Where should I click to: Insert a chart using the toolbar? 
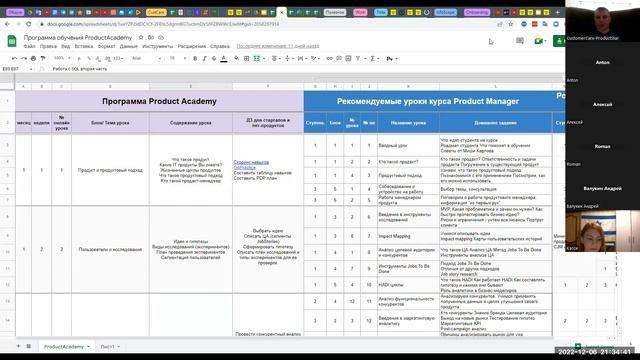click(x=348, y=58)
